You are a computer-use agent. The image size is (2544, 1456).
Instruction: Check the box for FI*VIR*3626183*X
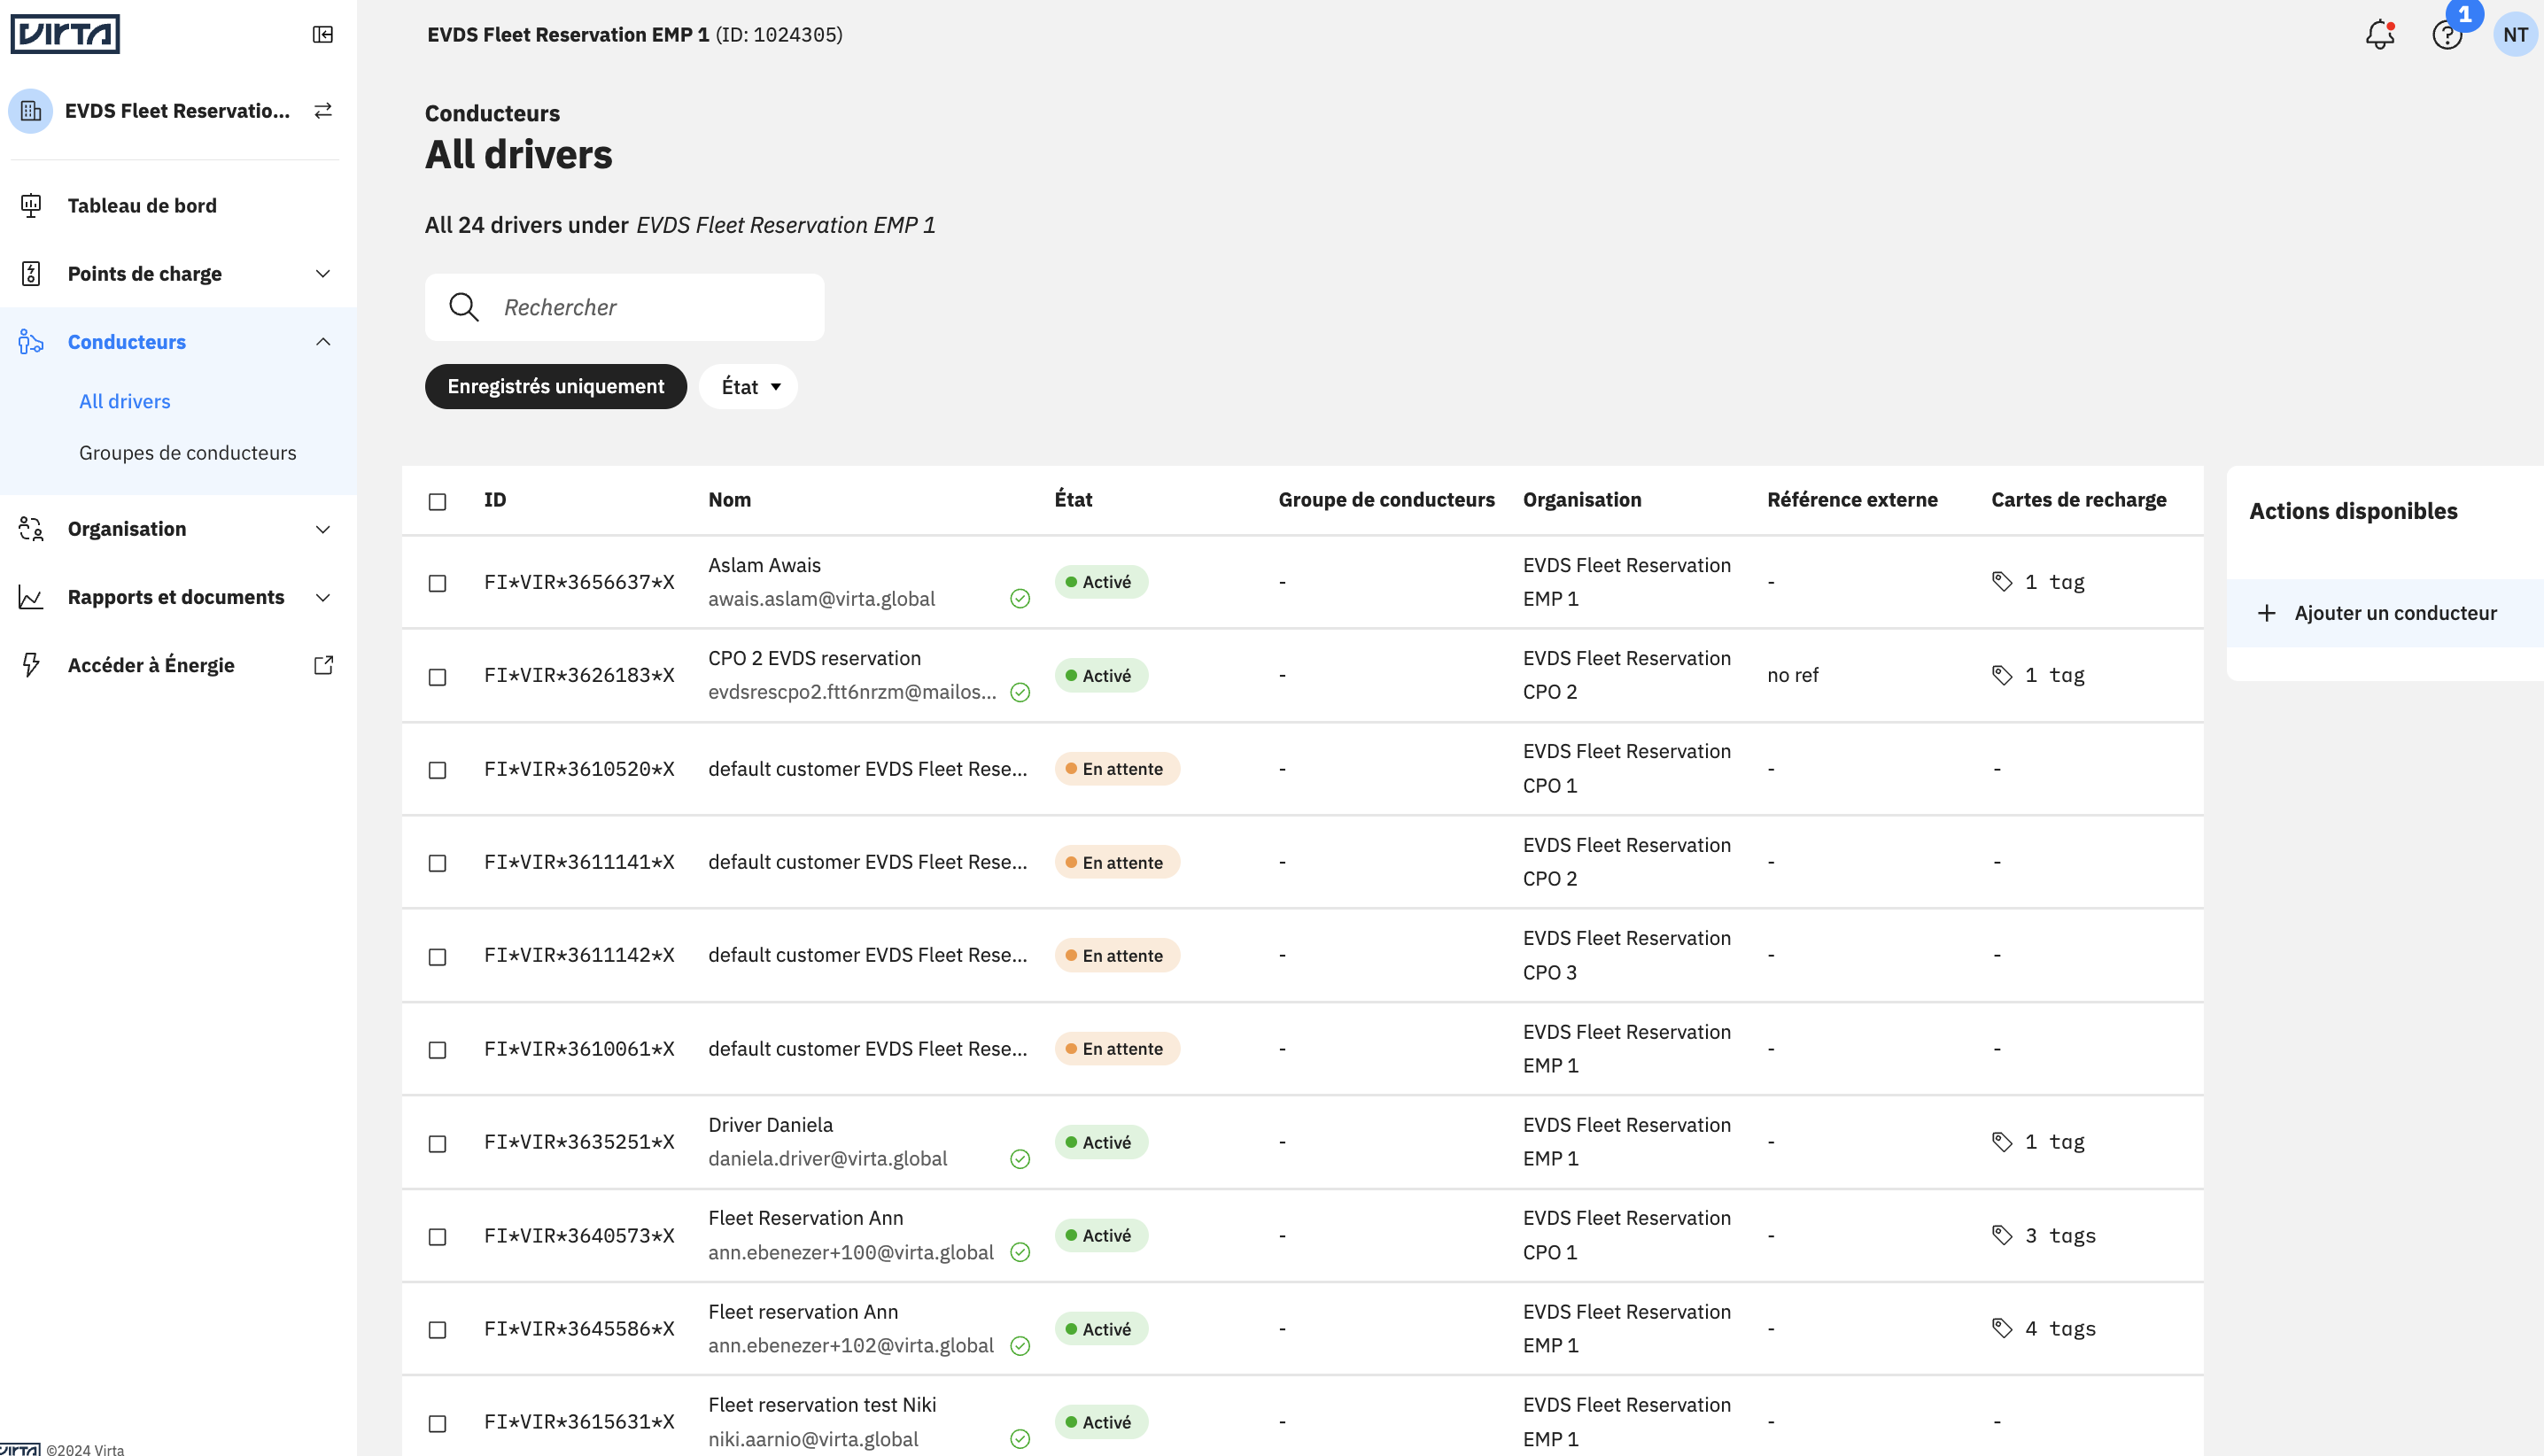click(x=437, y=677)
